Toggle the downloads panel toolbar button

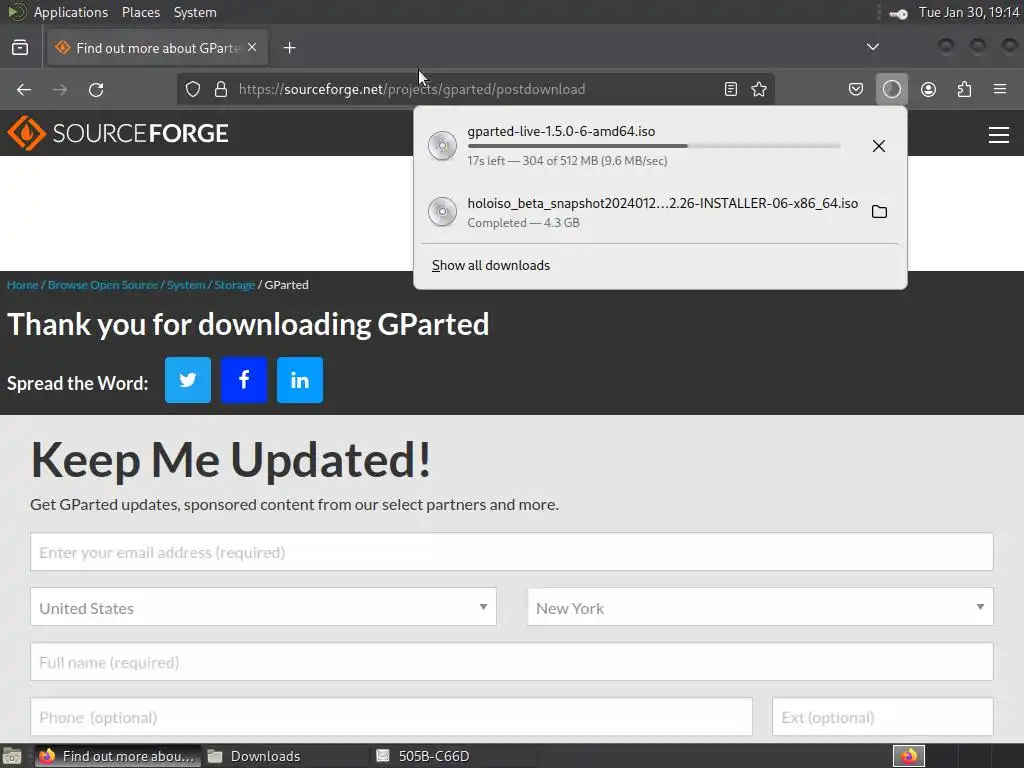(x=891, y=89)
